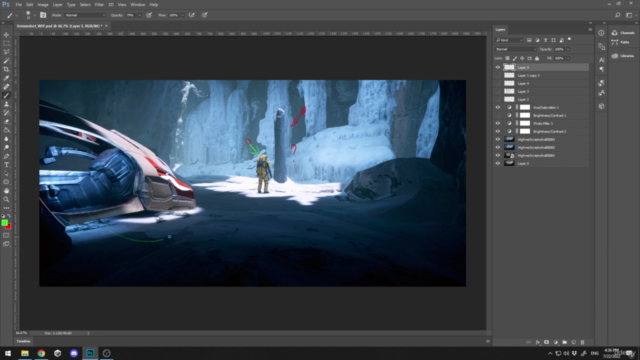640x360 pixels.
Task: Open the tool preset picker arrow
Action: (x=16, y=15)
